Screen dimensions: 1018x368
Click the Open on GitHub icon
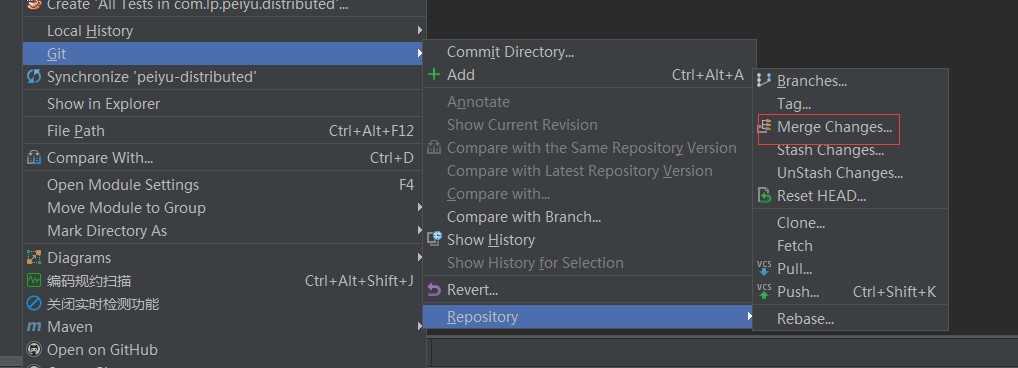click(34, 350)
